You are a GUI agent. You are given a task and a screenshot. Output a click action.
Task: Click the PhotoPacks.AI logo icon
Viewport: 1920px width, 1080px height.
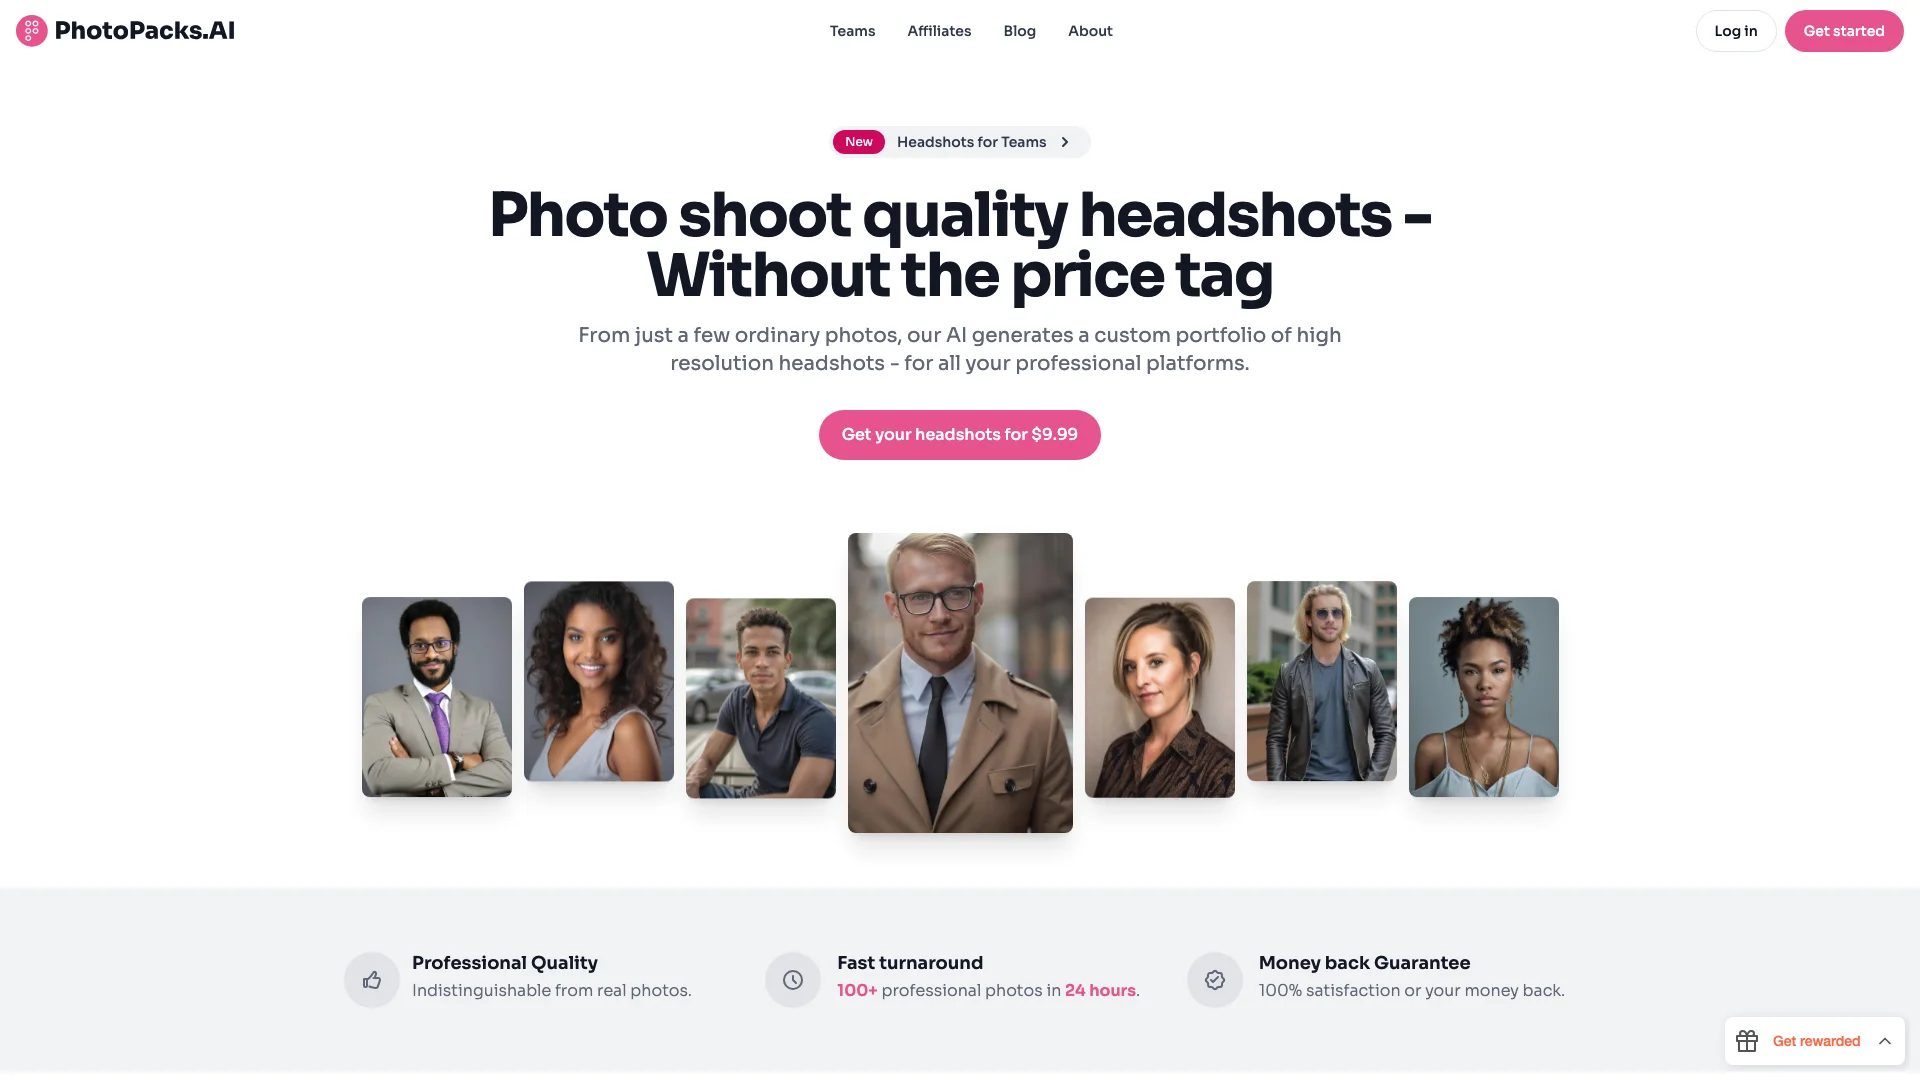(32, 30)
